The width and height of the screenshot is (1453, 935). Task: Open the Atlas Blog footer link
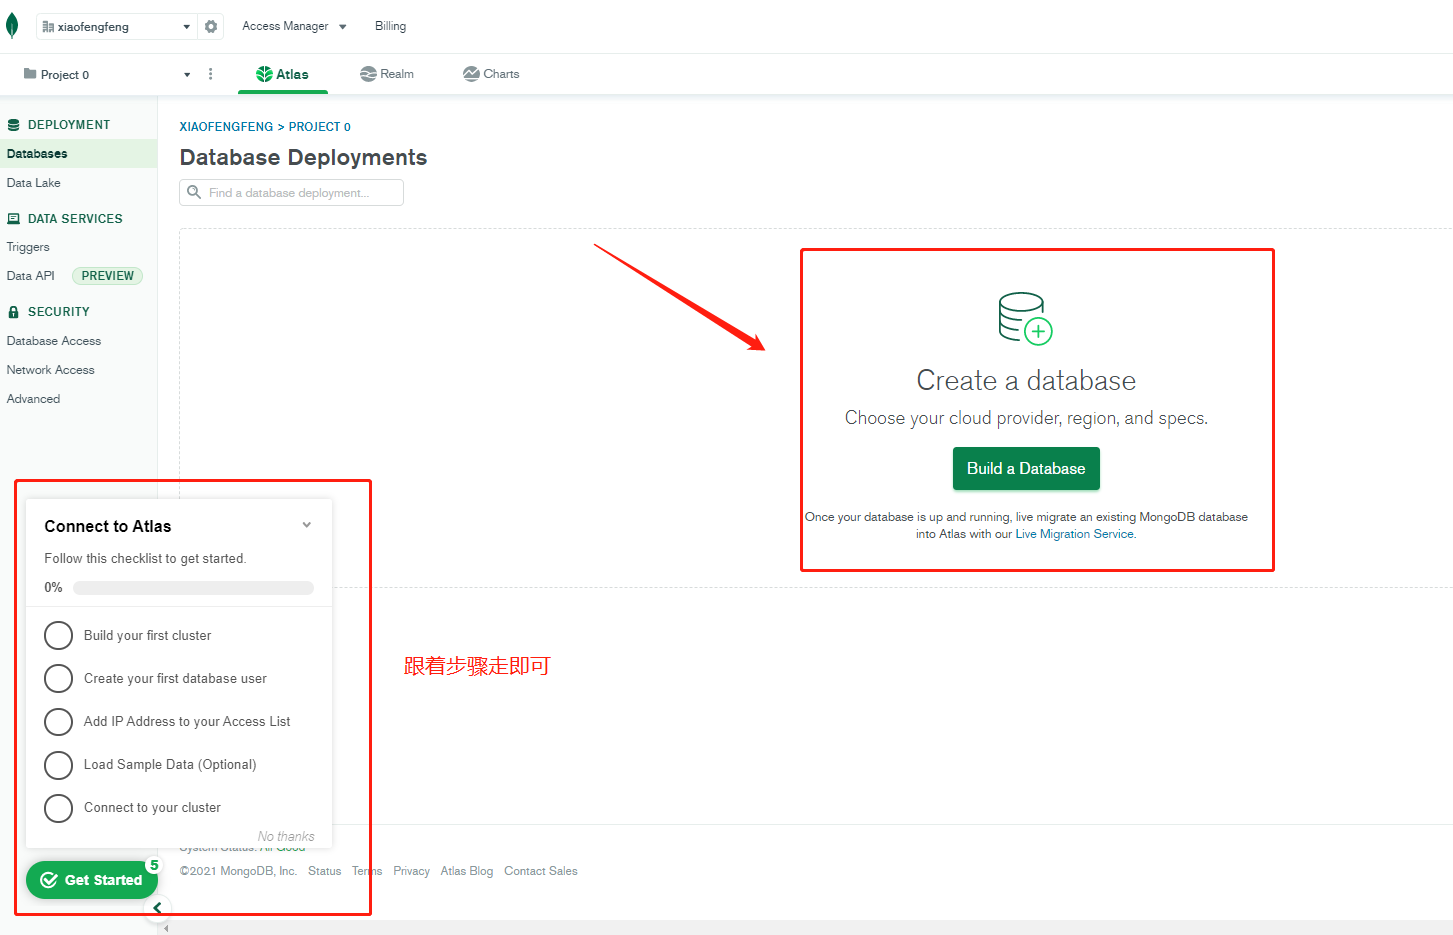[467, 871]
